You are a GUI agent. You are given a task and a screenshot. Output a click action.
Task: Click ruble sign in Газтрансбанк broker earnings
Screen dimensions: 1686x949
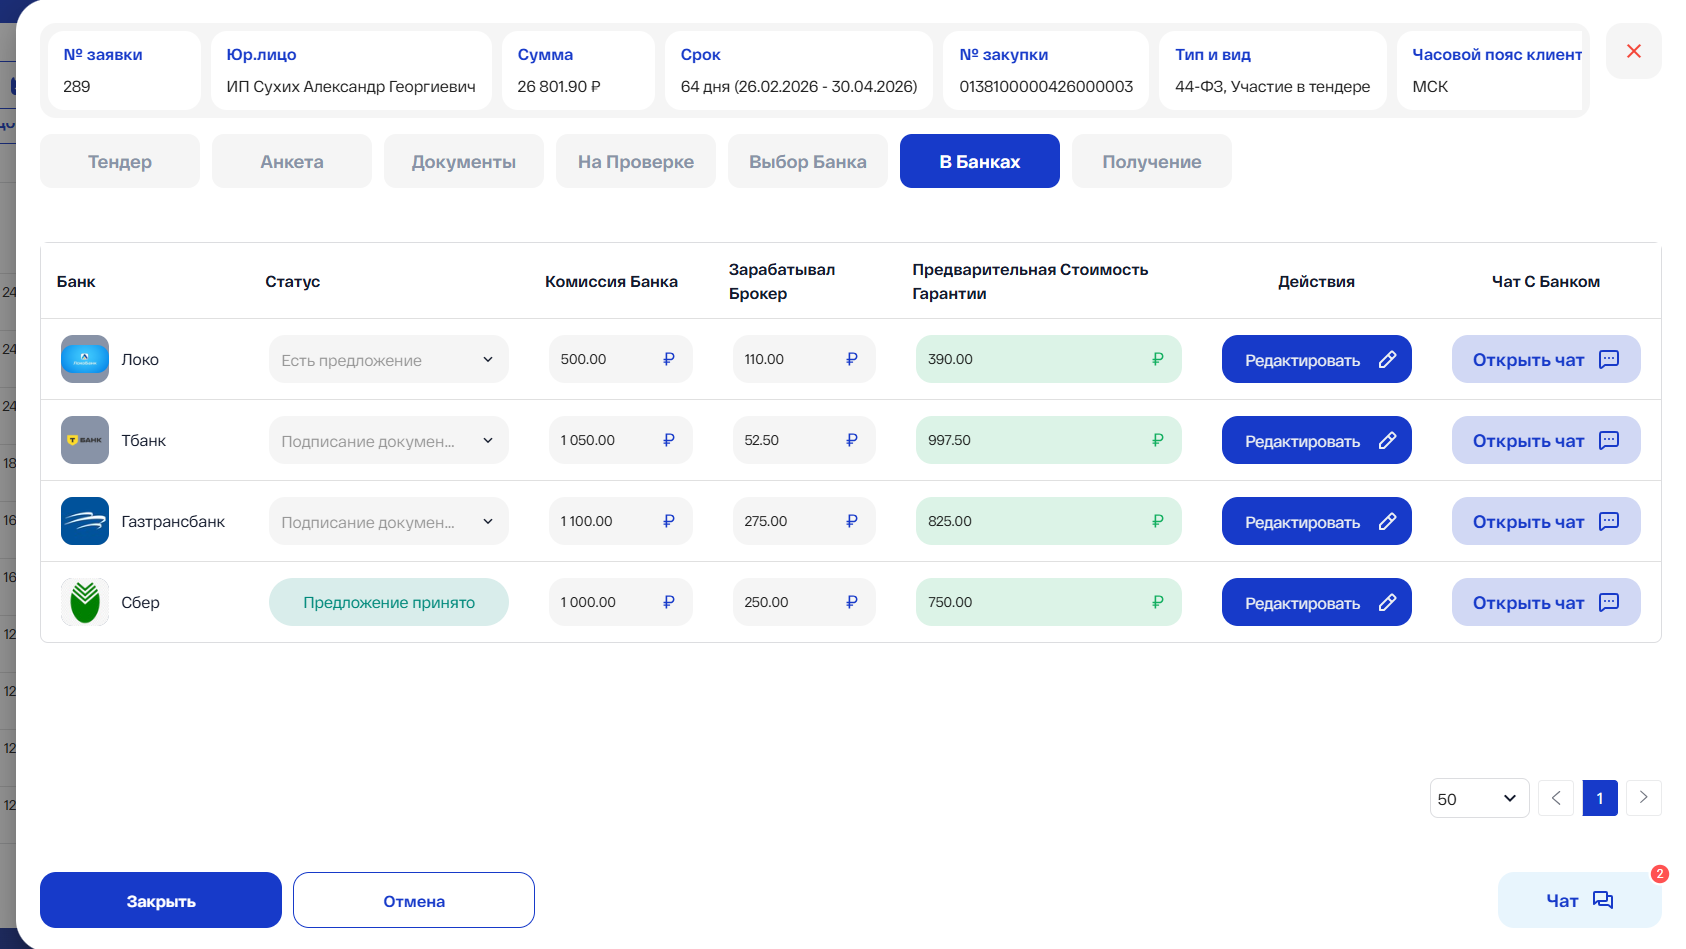pyautogui.click(x=852, y=521)
